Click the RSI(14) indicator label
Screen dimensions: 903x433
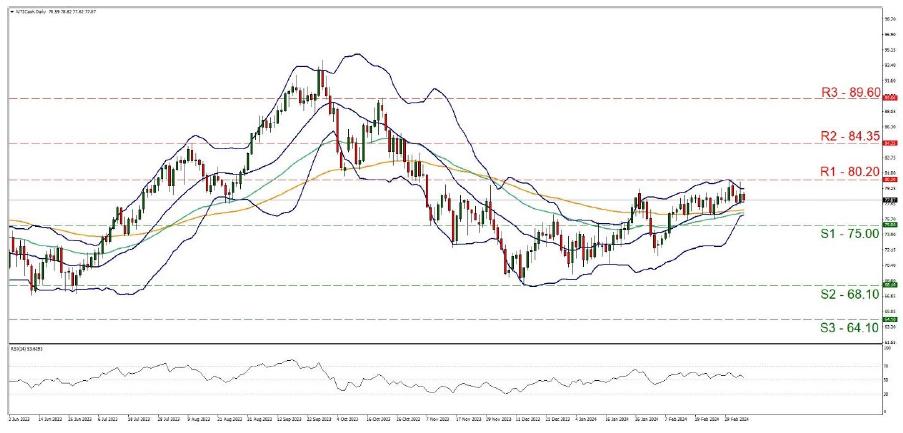pos(28,349)
